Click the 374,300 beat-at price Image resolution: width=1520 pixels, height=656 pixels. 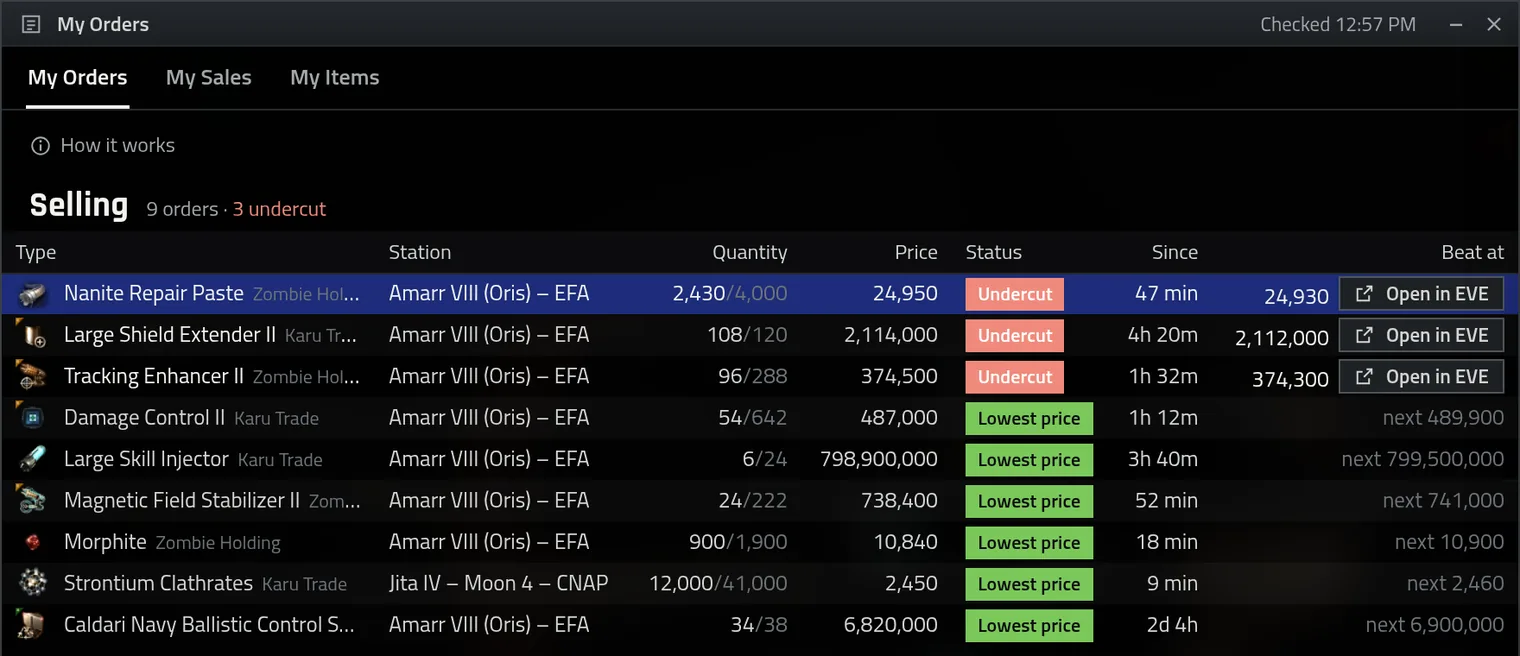1290,379
